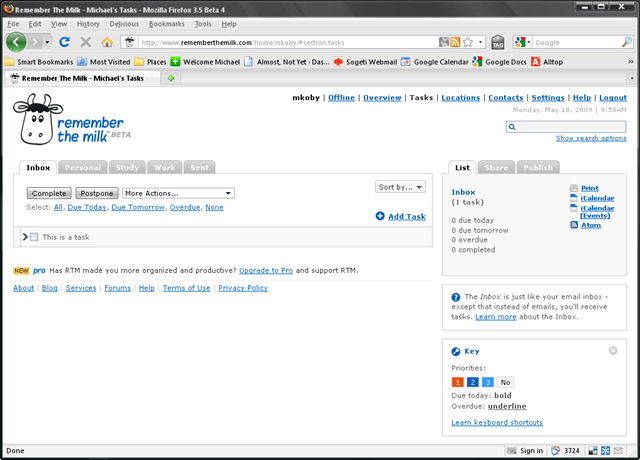640x460 pixels.
Task: Reload the page with Firefox's refresh icon
Action: [64, 42]
